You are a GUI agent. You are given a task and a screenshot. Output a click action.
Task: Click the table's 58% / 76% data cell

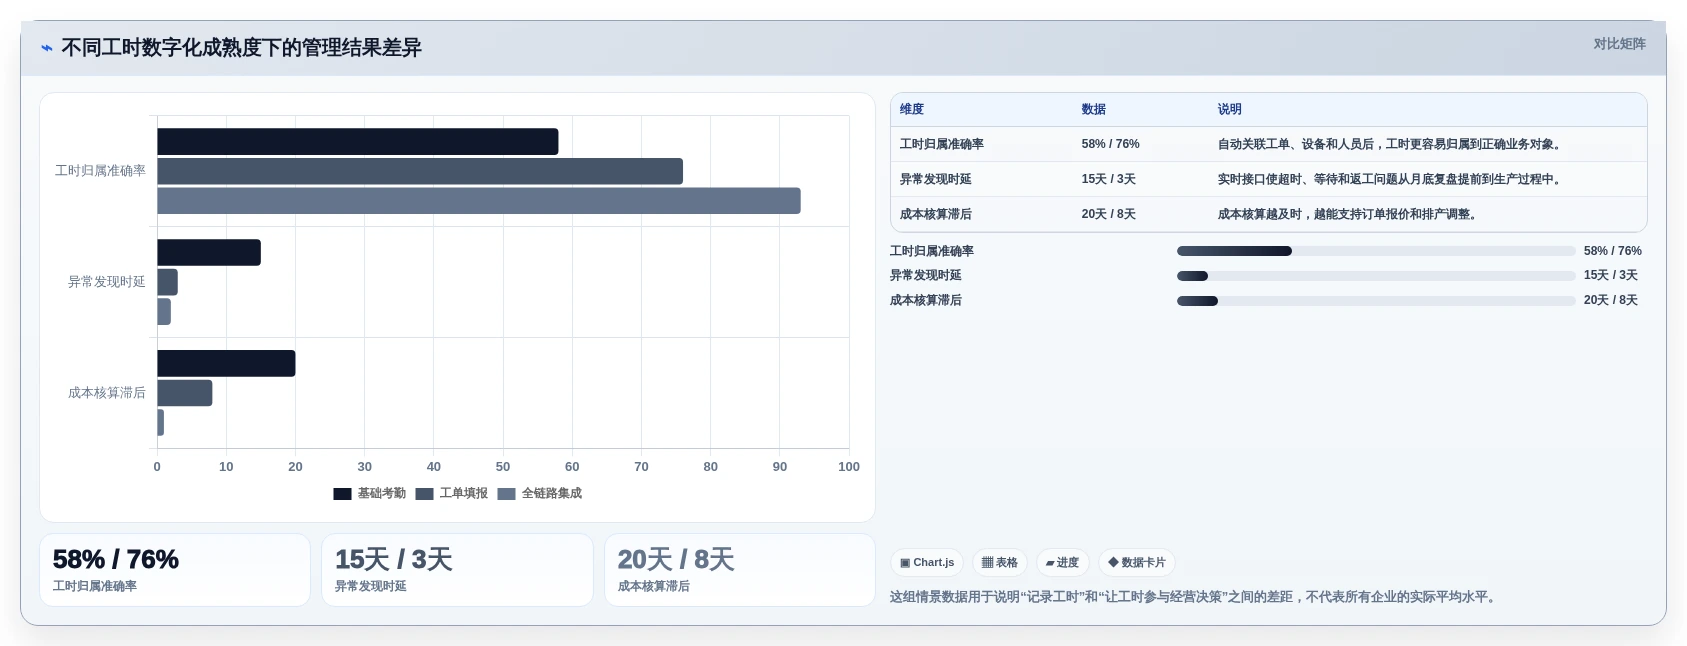[x=1111, y=145]
